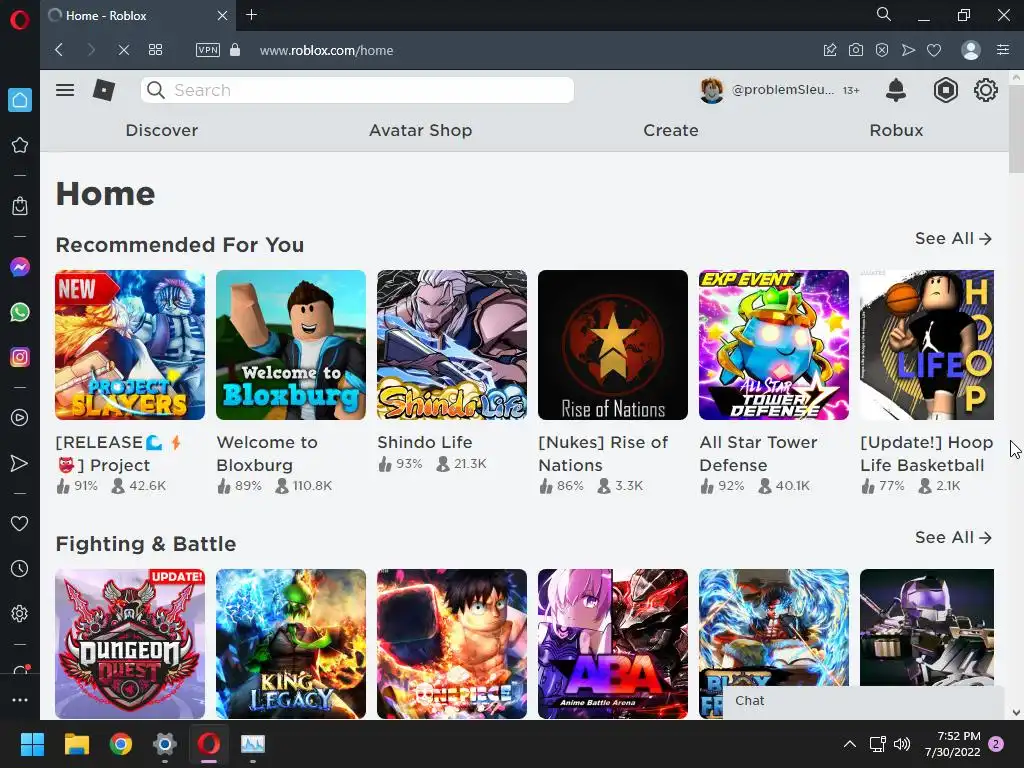Open King Legacy game thumbnail
The height and width of the screenshot is (768, 1024).
[291, 644]
